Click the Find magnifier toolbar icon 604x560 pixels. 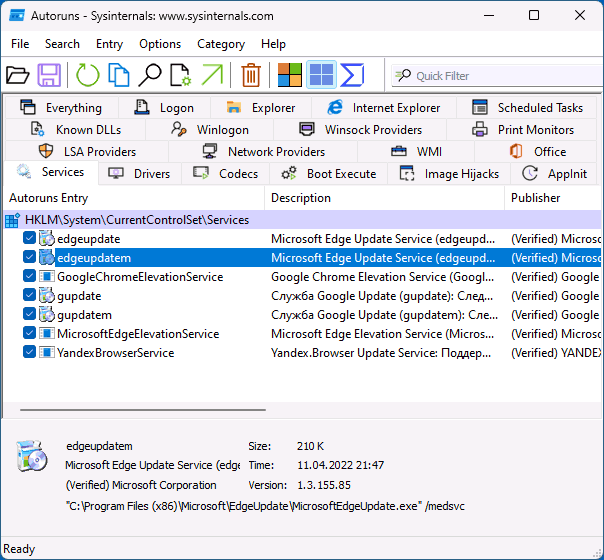tap(150, 75)
